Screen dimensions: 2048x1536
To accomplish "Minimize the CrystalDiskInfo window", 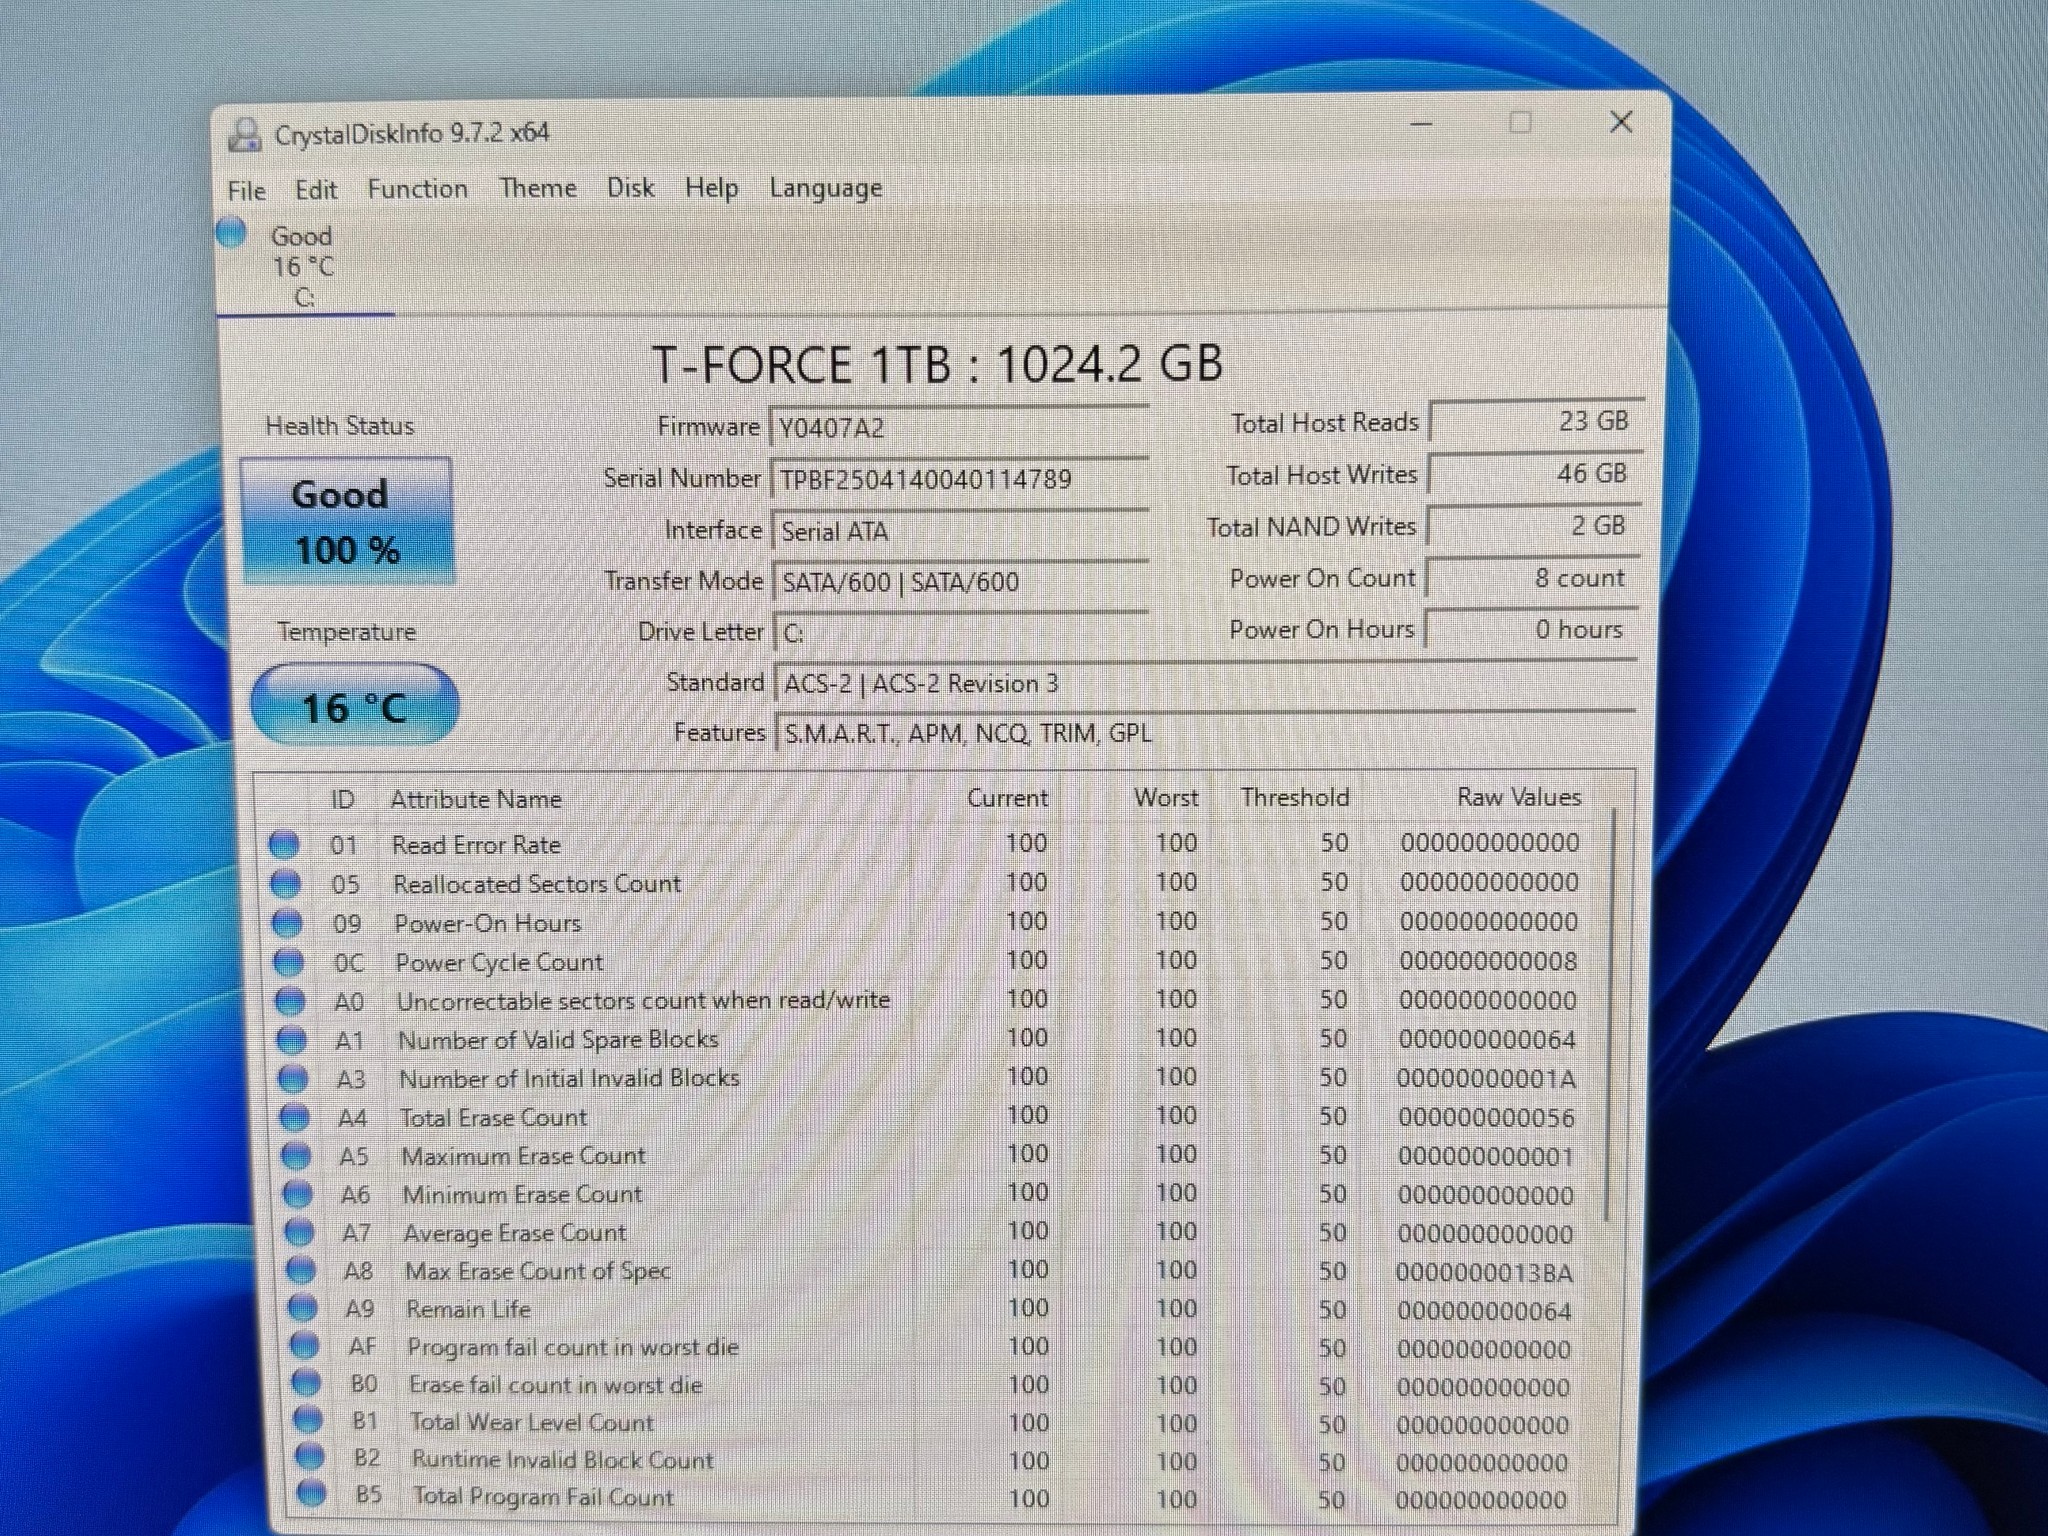I will [x=1421, y=125].
